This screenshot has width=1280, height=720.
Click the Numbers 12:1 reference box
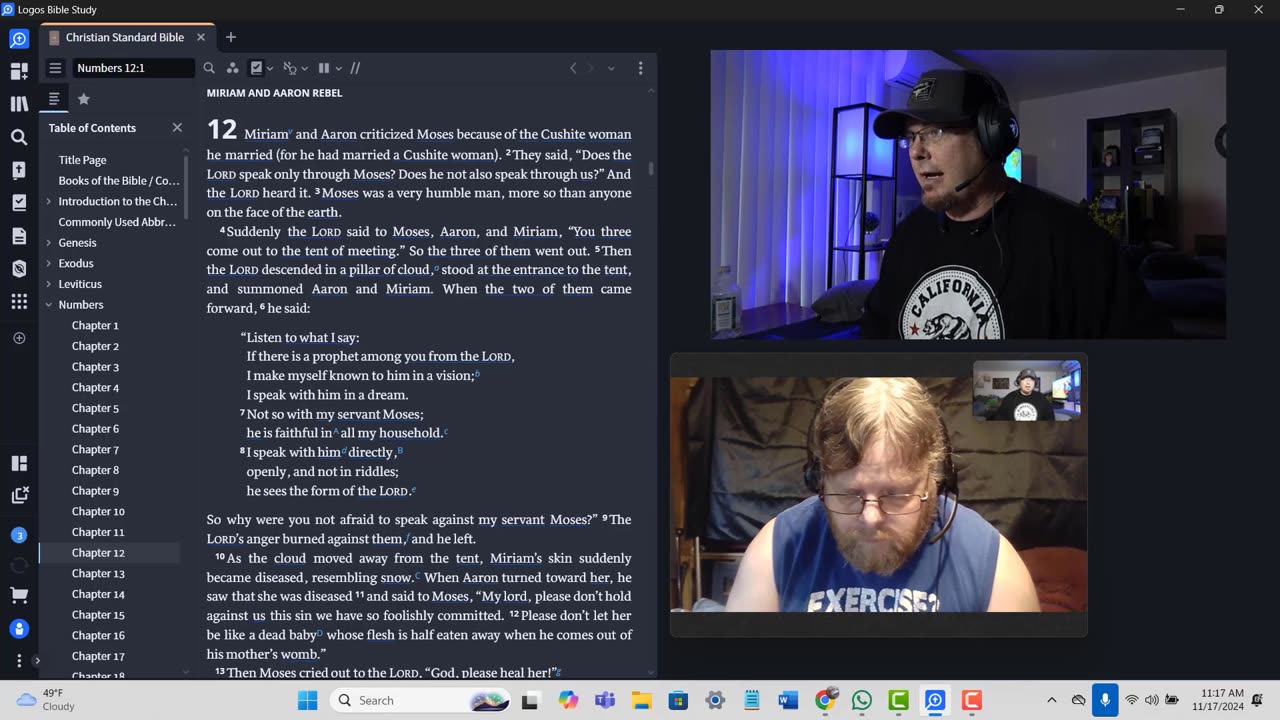132,68
